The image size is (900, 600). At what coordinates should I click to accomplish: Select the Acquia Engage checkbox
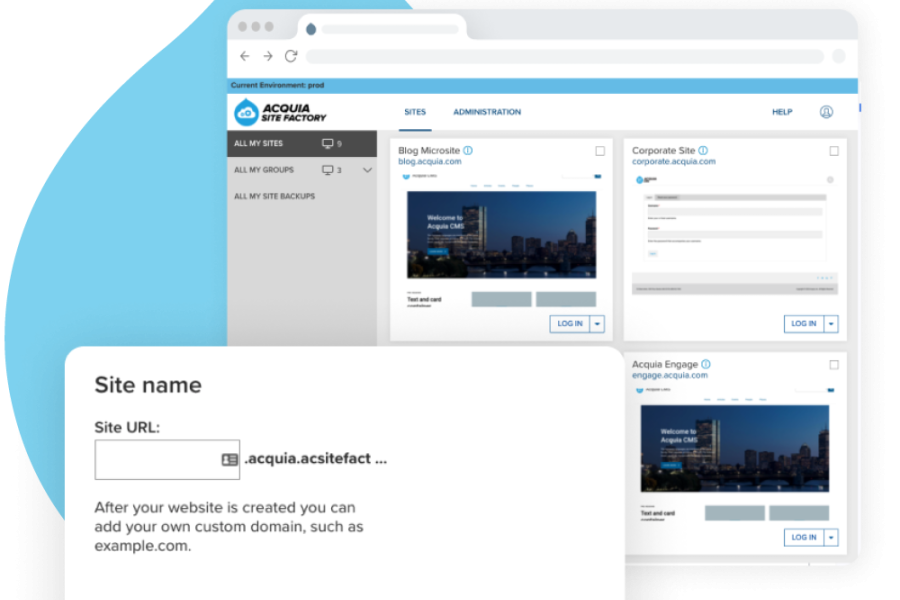834,365
